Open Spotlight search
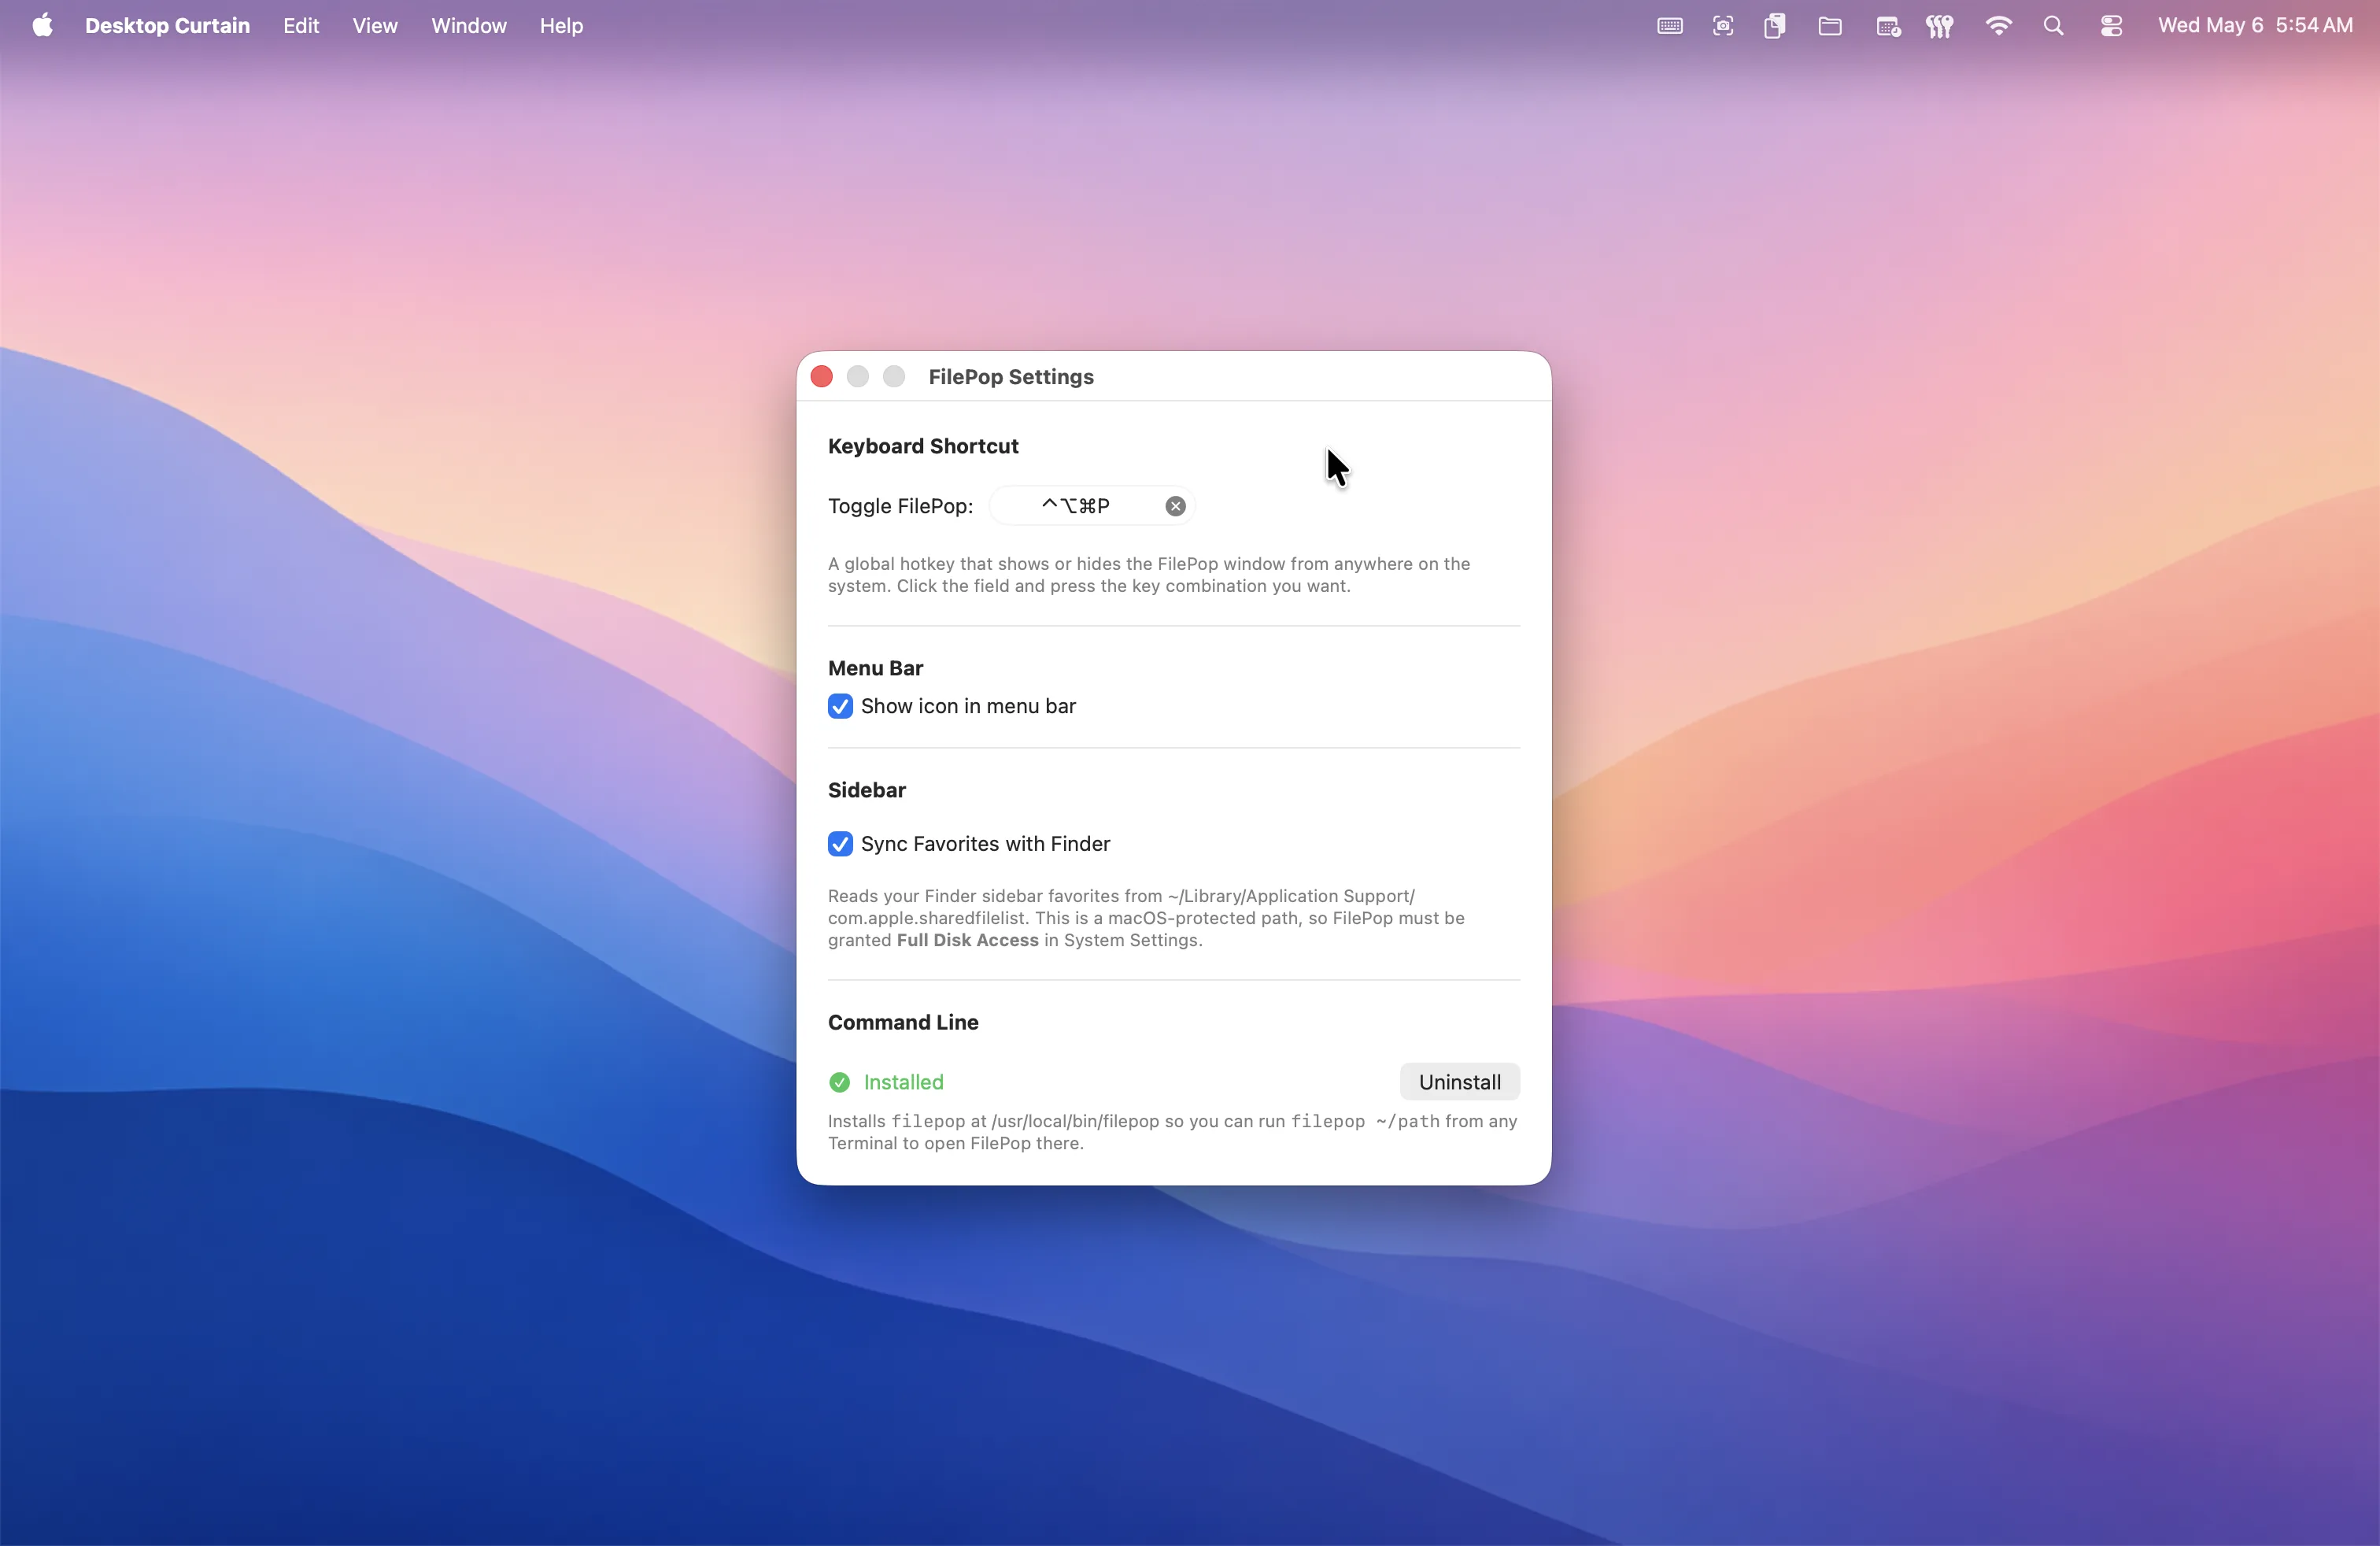The image size is (2380, 1546). [x=2053, y=27]
